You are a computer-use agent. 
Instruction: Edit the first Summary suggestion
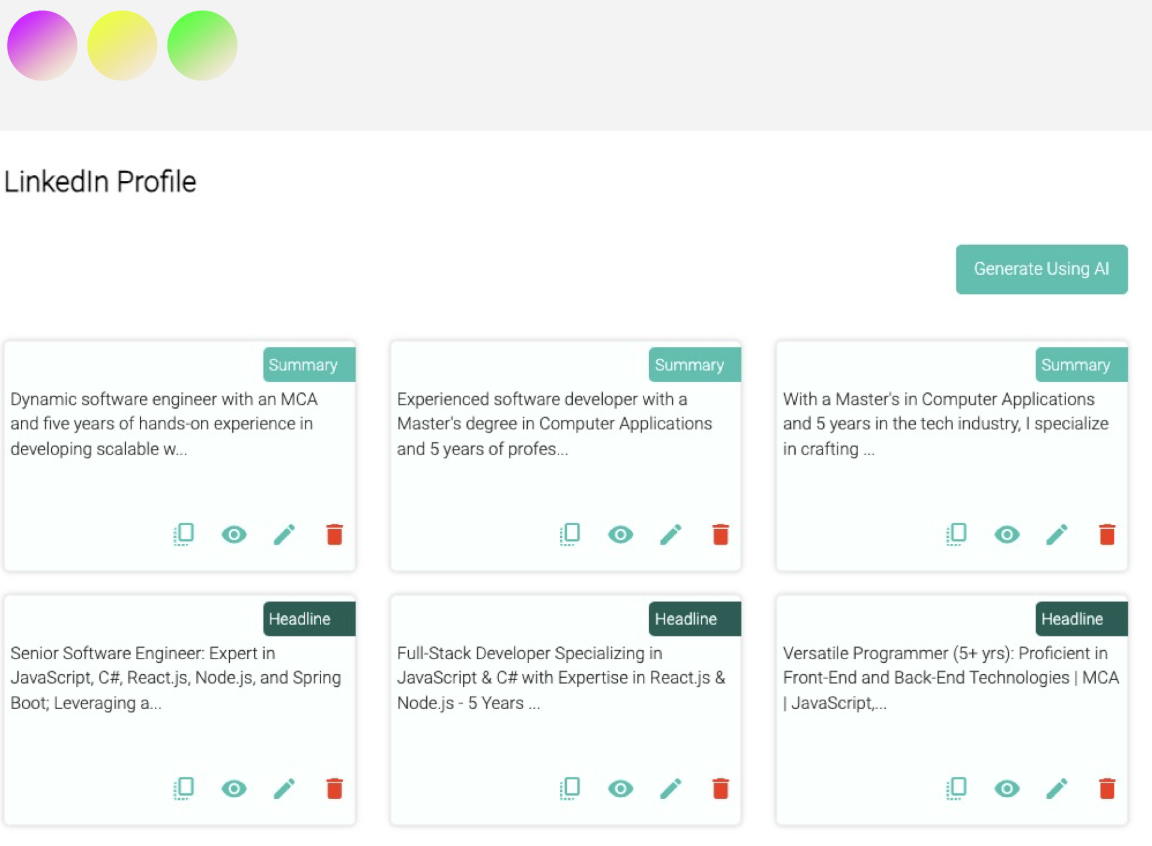tap(285, 534)
